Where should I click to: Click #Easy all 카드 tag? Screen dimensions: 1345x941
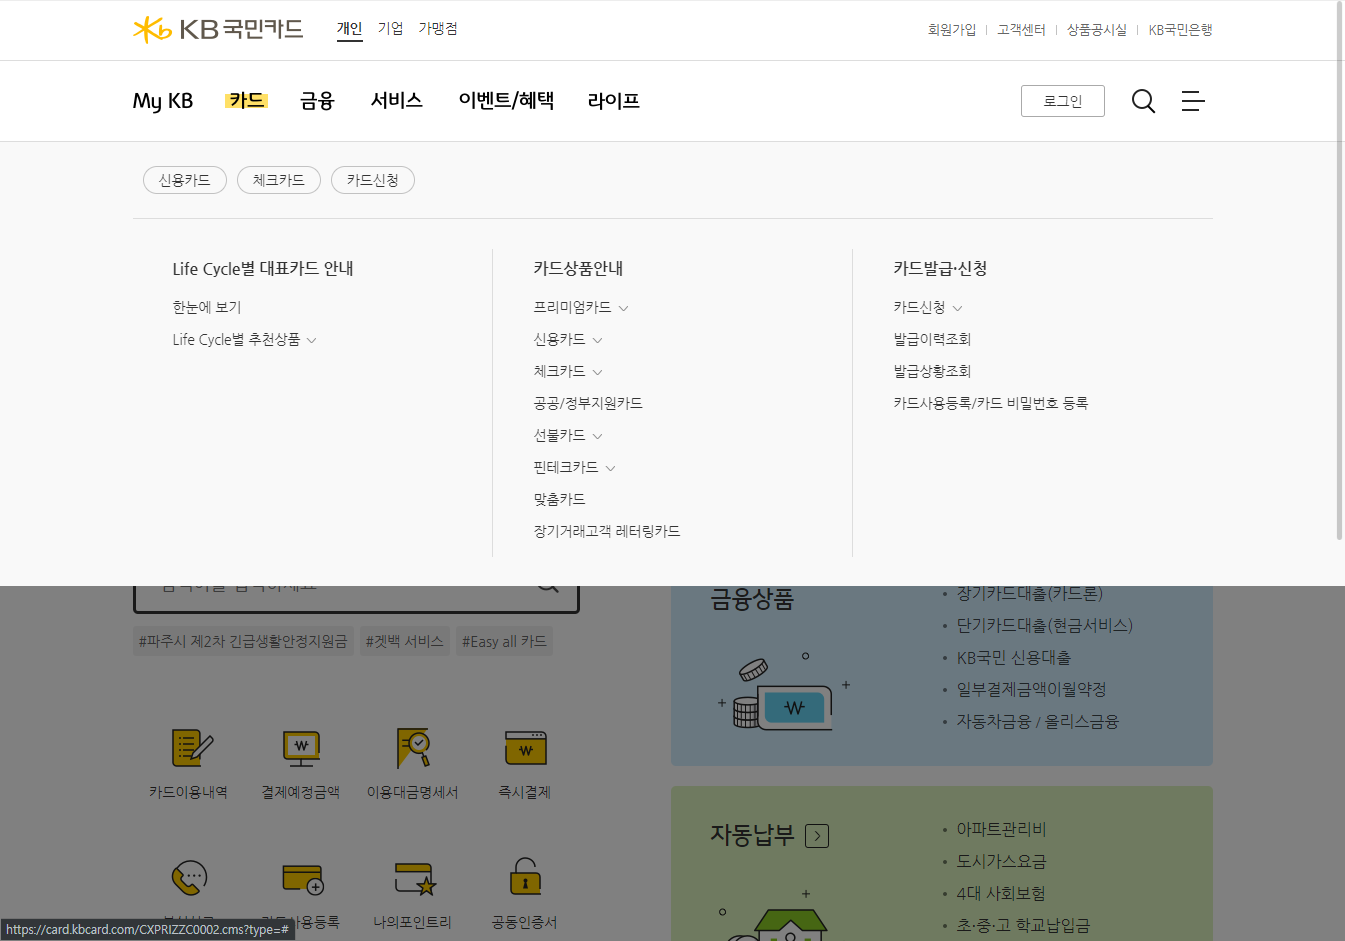pyautogui.click(x=504, y=641)
